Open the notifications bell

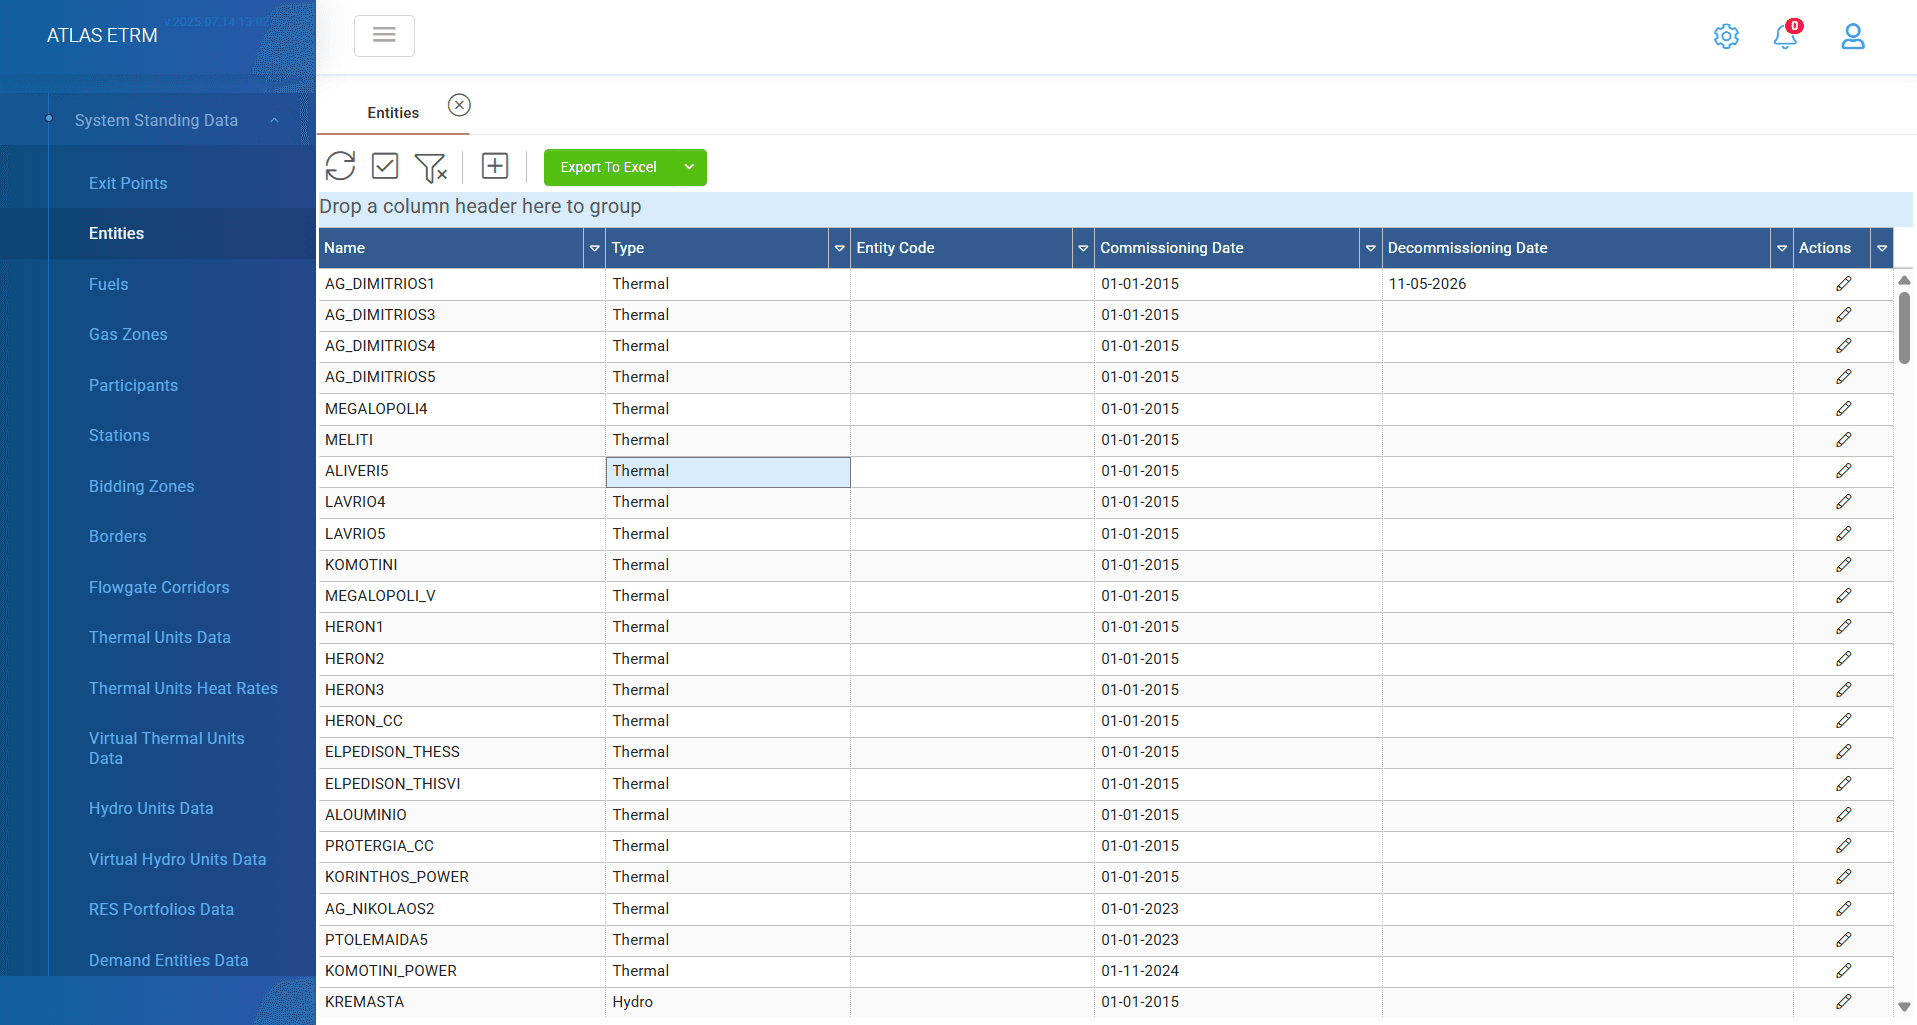point(1785,37)
